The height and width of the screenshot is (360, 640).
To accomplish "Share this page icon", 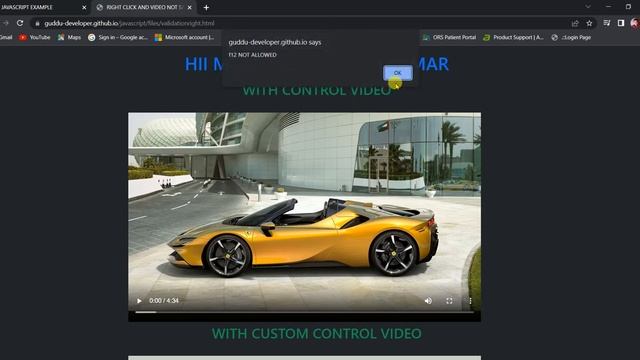I will click(575, 23).
